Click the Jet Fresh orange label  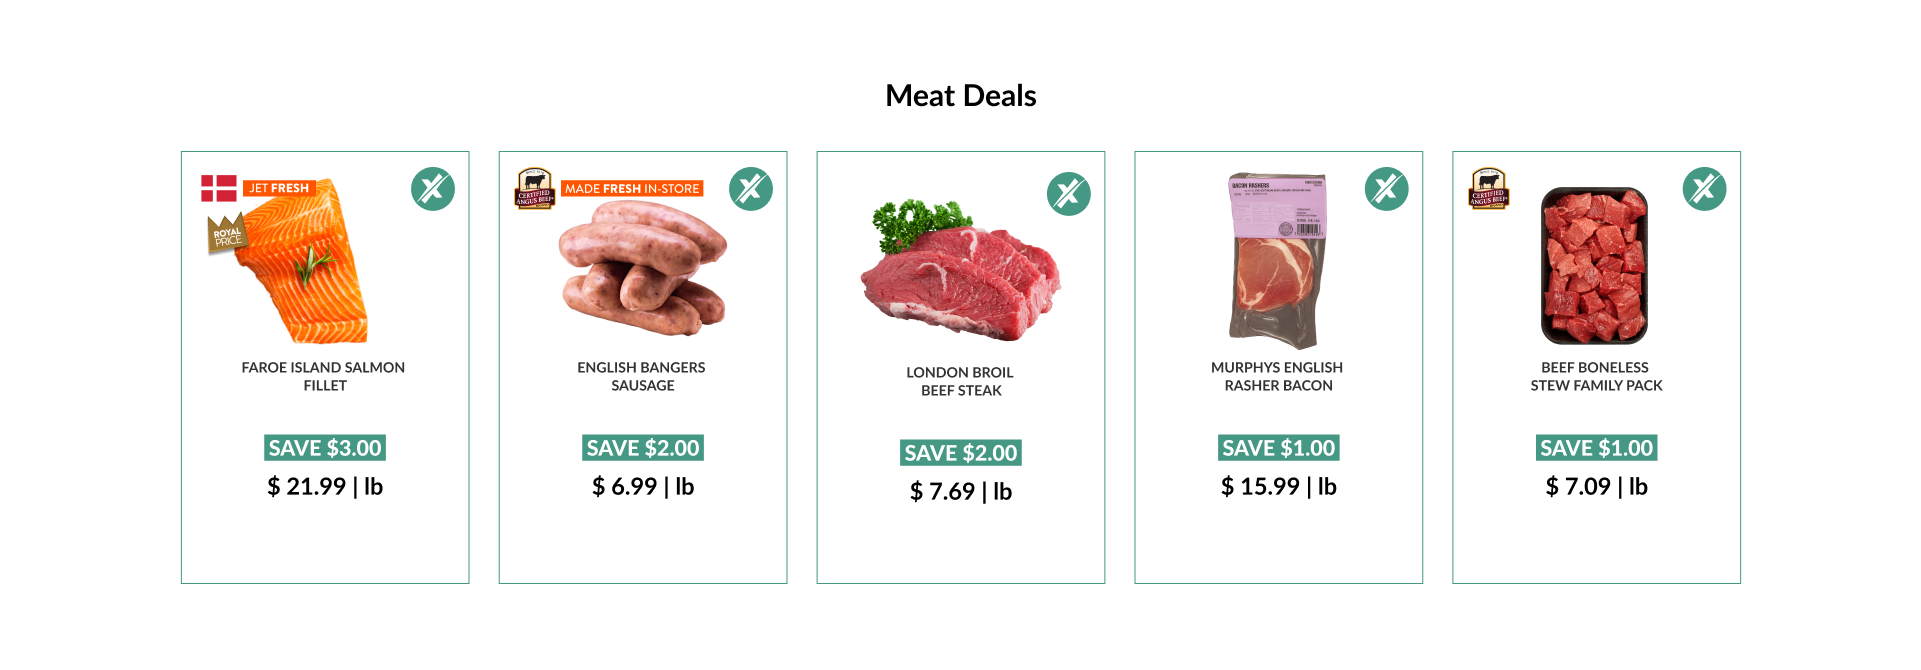[x=279, y=188]
